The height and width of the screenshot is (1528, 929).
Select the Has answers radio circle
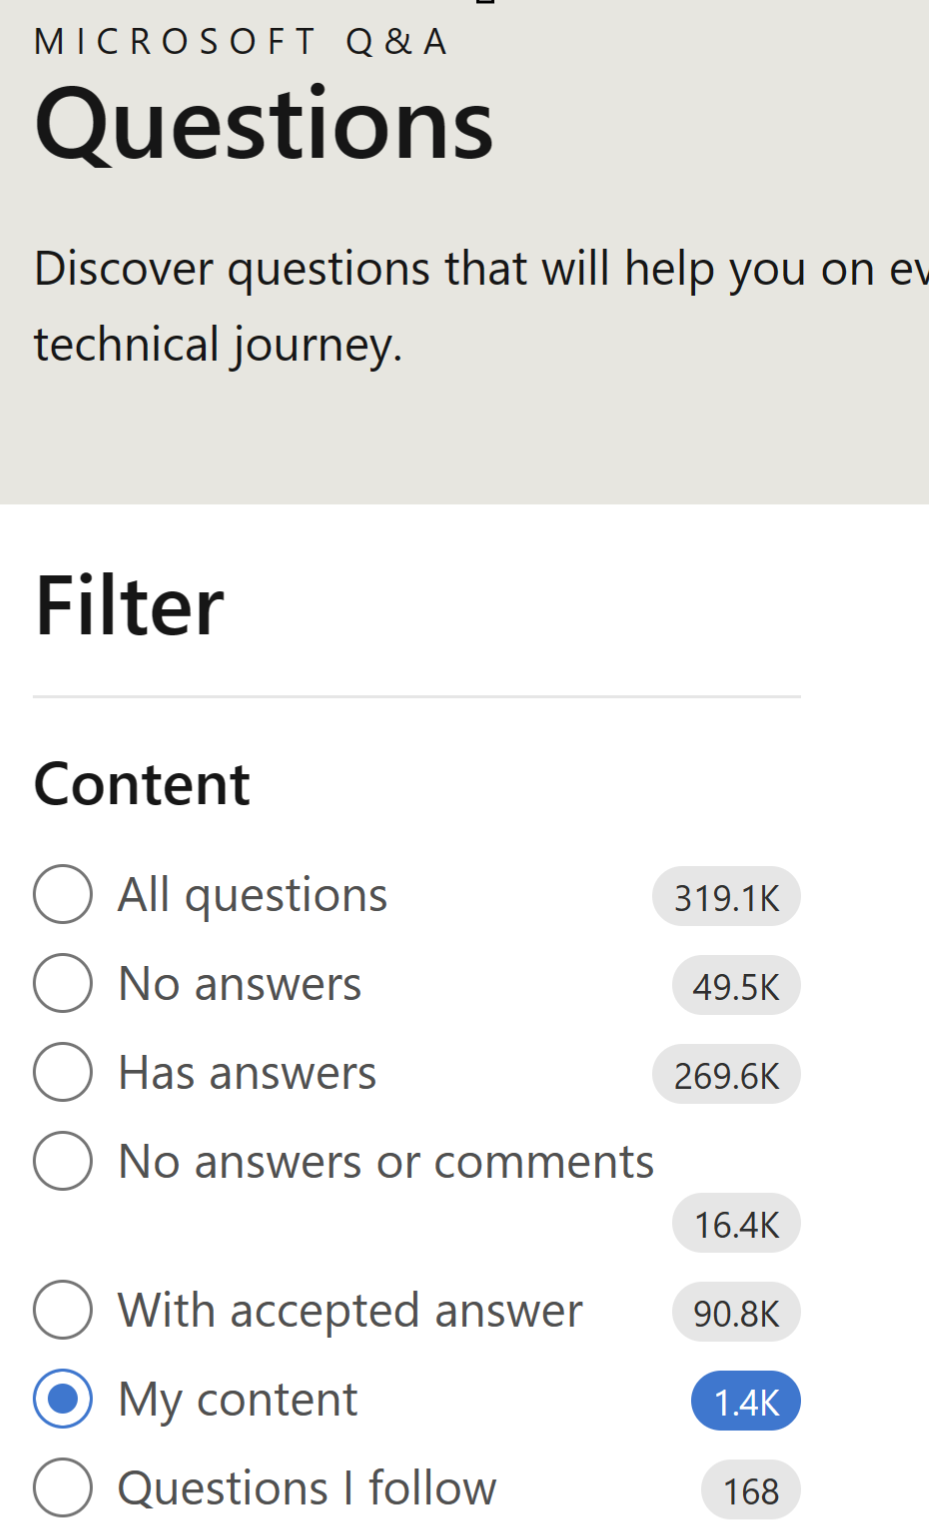pos(63,1072)
